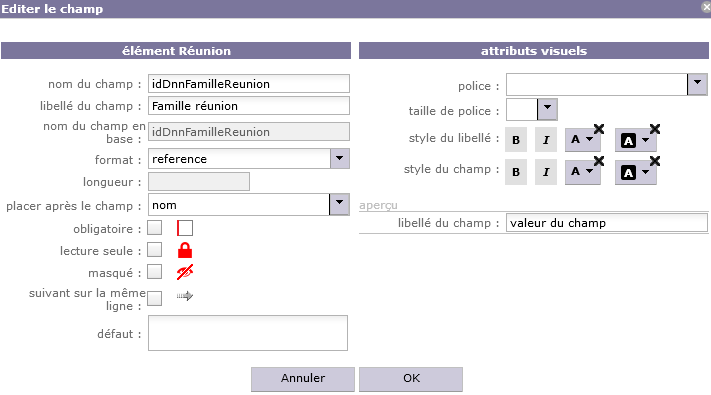The height and width of the screenshot is (395, 711).
Task: Toggle bold for style du libellé
Action: [516, 140]
